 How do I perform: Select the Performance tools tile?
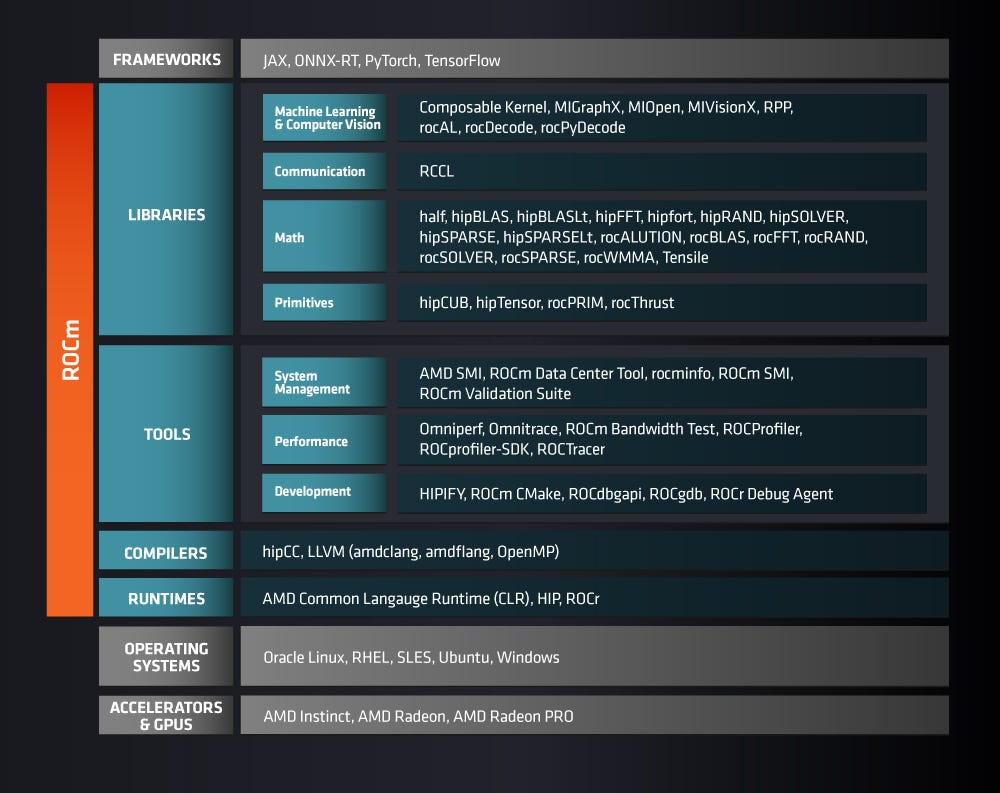click(323, 439)
